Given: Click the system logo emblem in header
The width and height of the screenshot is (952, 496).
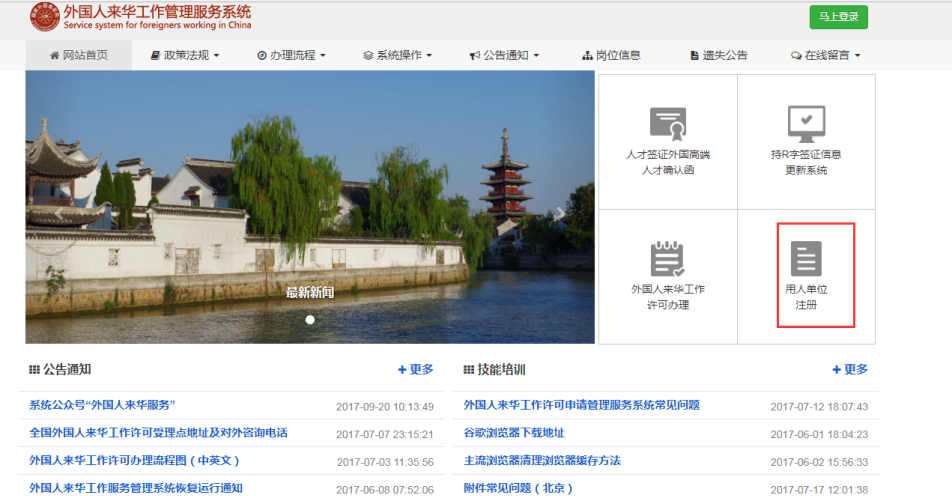Looking at the screenshot, I should point(44,18).
